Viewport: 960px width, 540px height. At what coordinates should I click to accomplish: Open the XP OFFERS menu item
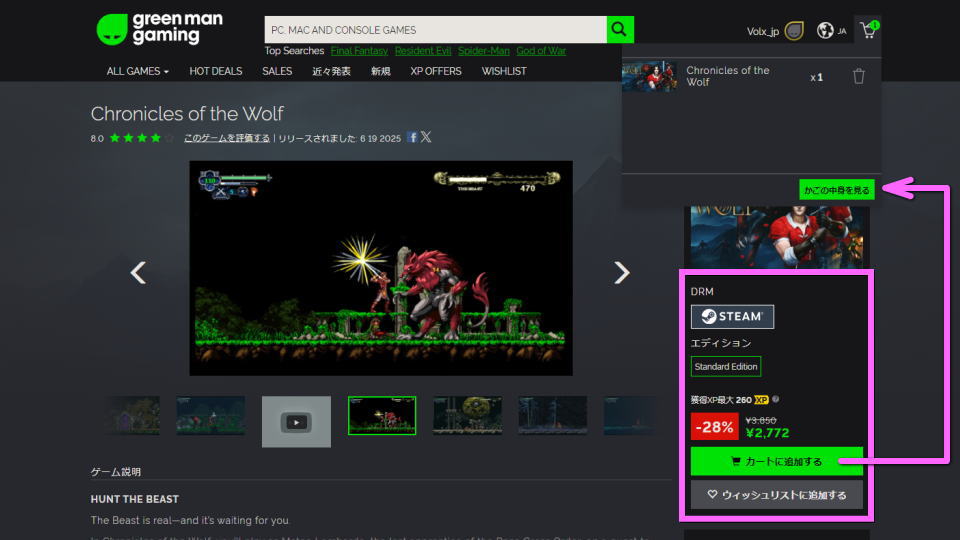pyautogui.click(x=436, y=71)
